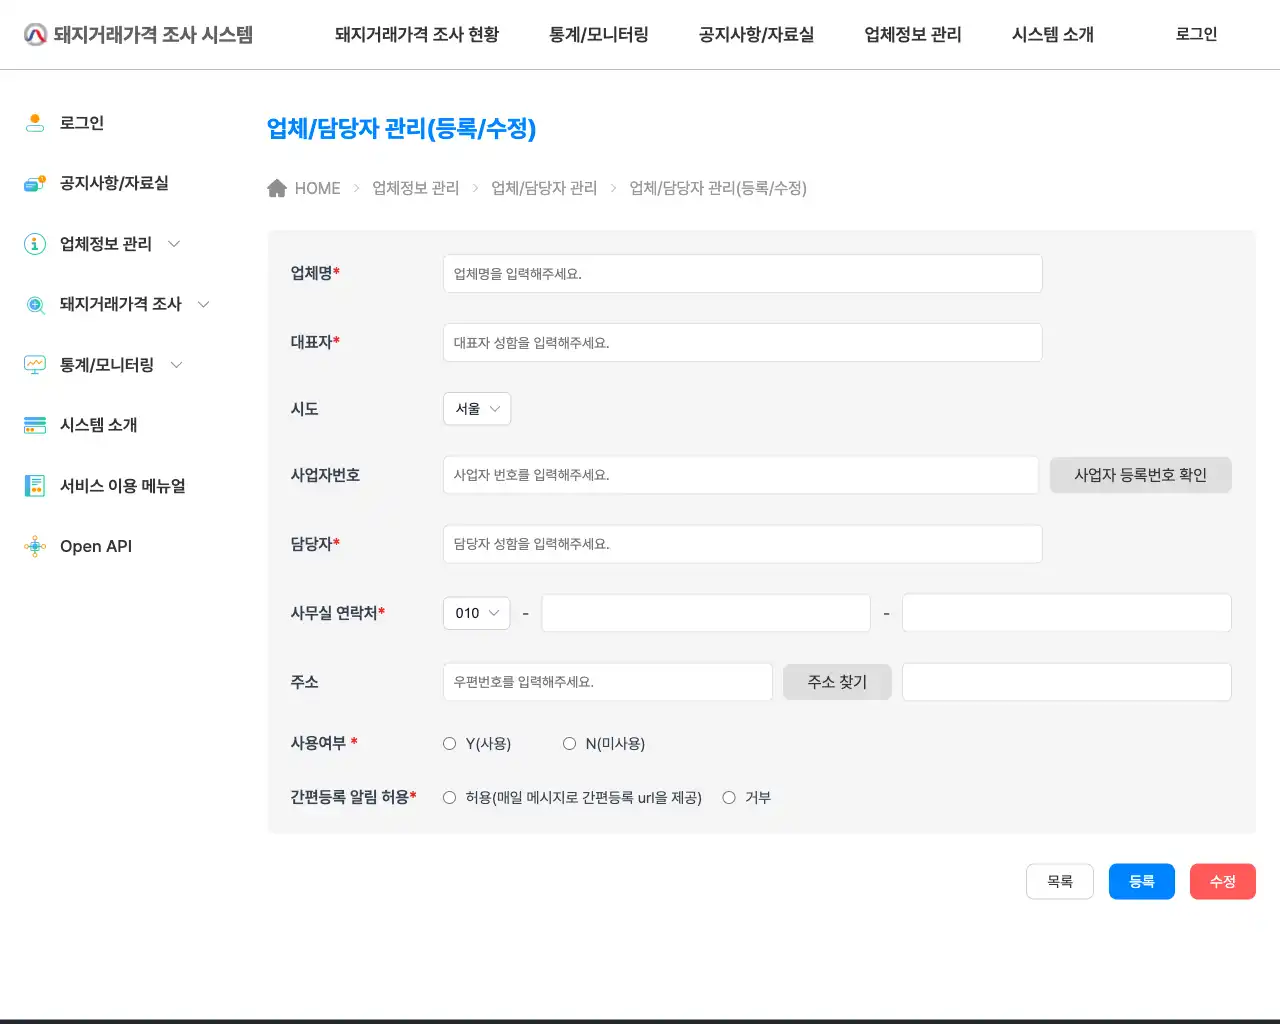Click the 사업자 등록번호 확인 button
Image resolution: width=1280 pixels, height=1024 pixels.
coord(1140,475)
